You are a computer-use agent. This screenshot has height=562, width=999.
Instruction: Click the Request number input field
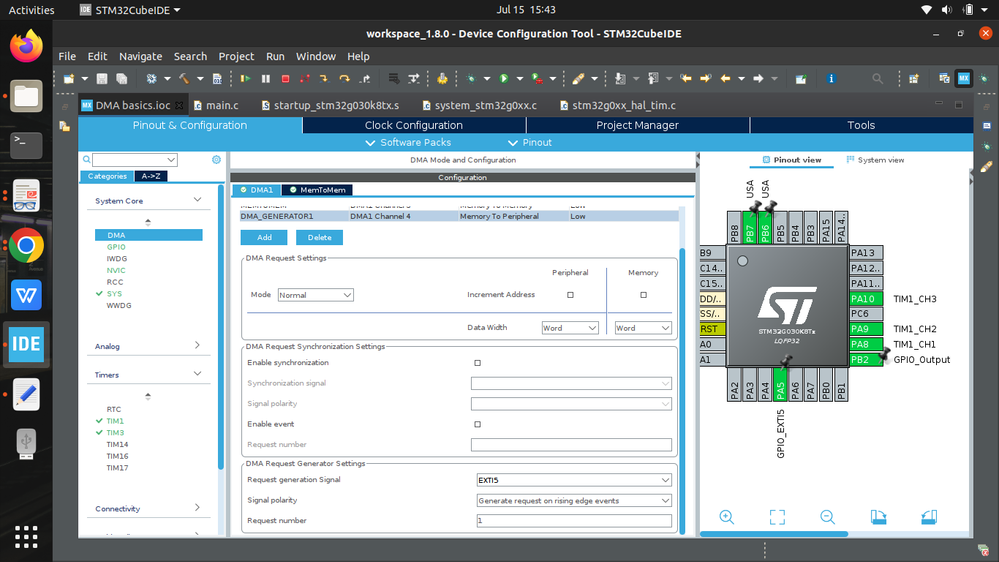click(x=574, y=521)
